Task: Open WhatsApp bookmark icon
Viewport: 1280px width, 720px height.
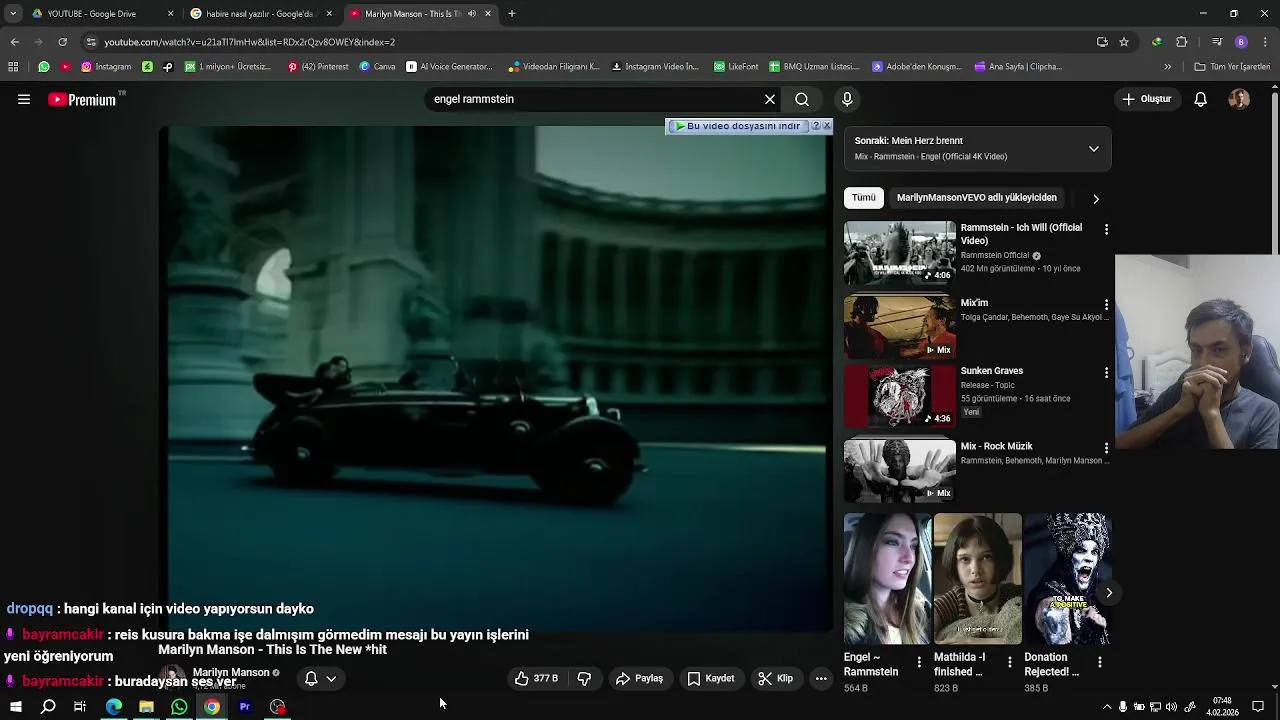Action: (x=44, y=67)
